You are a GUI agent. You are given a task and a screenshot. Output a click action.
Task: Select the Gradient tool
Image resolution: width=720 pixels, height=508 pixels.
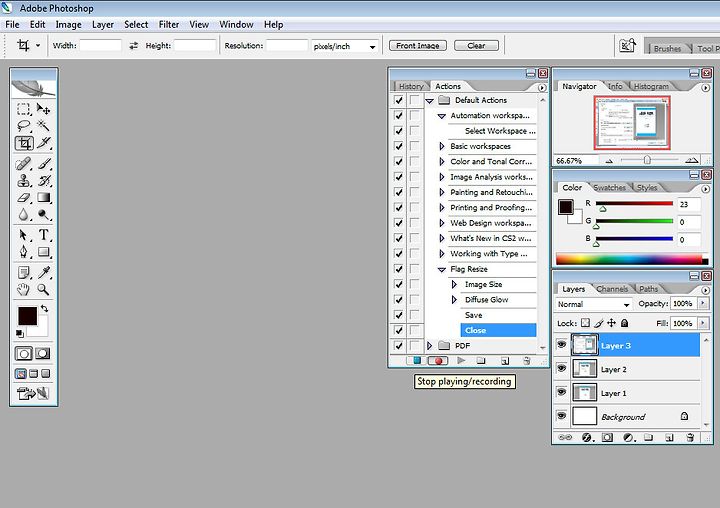click(x=44, y=198)
